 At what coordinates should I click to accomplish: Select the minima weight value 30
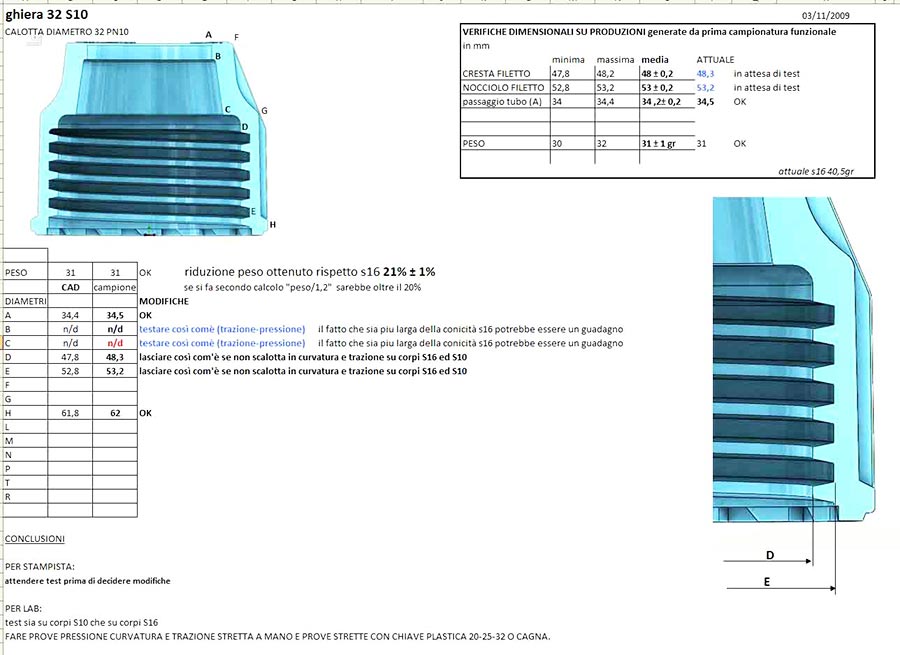tap(557, 144)
